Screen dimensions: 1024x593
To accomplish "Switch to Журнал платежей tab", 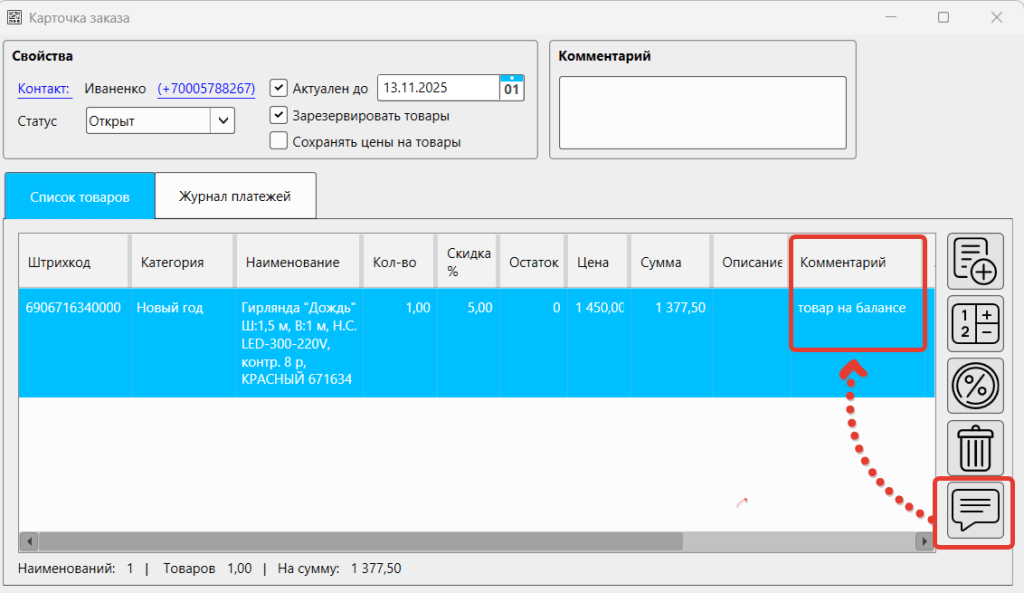I will pos(235,196).
